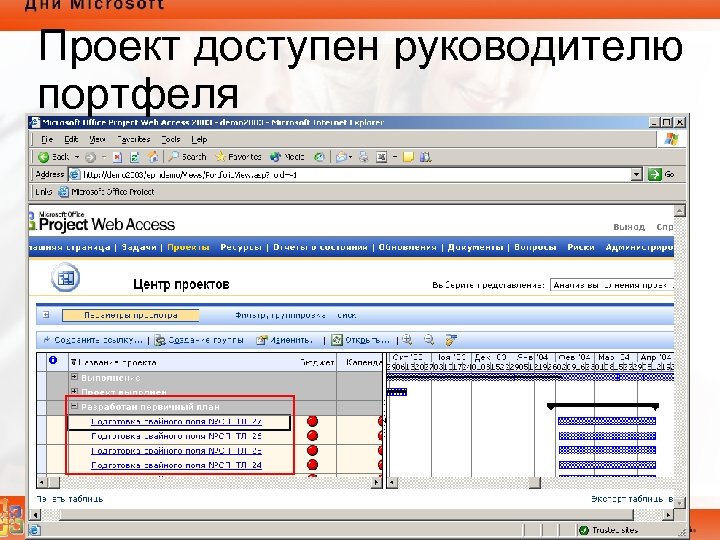The image size is (720, 540).
Task: Click the Edit page icon beside Print
Action: point(381,157)
